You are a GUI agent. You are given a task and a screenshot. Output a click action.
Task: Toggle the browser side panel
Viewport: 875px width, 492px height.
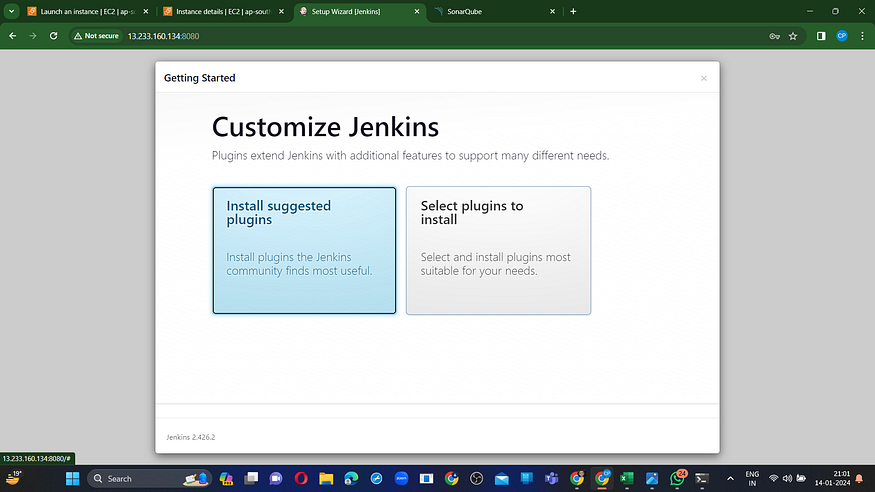pos(821,36)
